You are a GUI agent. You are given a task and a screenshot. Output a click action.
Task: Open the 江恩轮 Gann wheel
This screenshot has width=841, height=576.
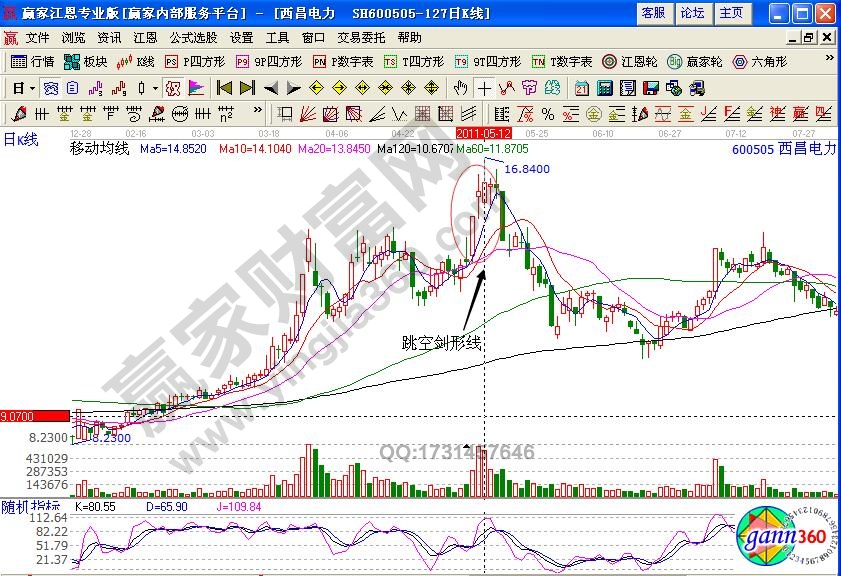[x=630, y=62]
